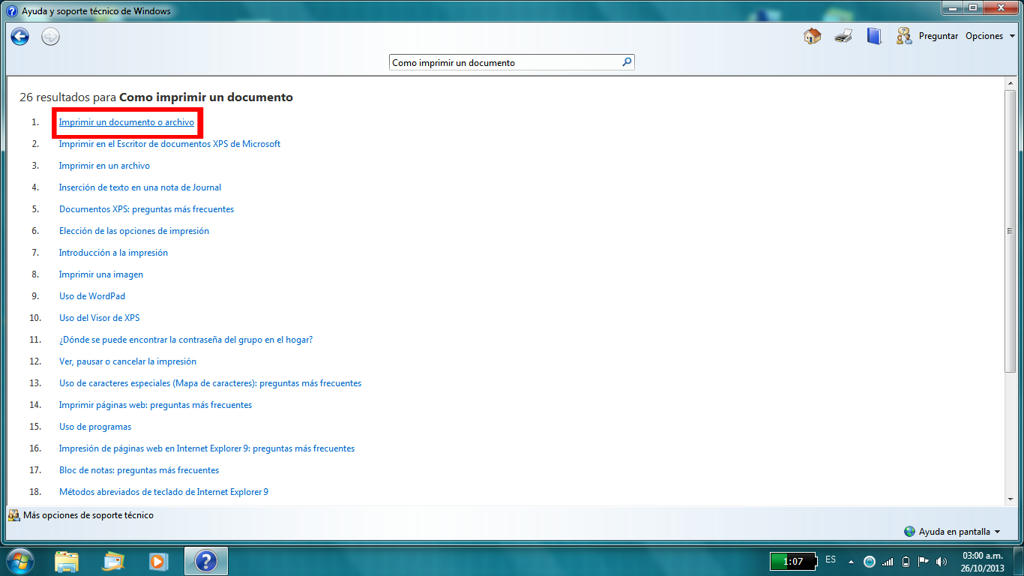Screen dimensions: 1024x576
Task: Open result Uso de programas
Action: [95, 426]
